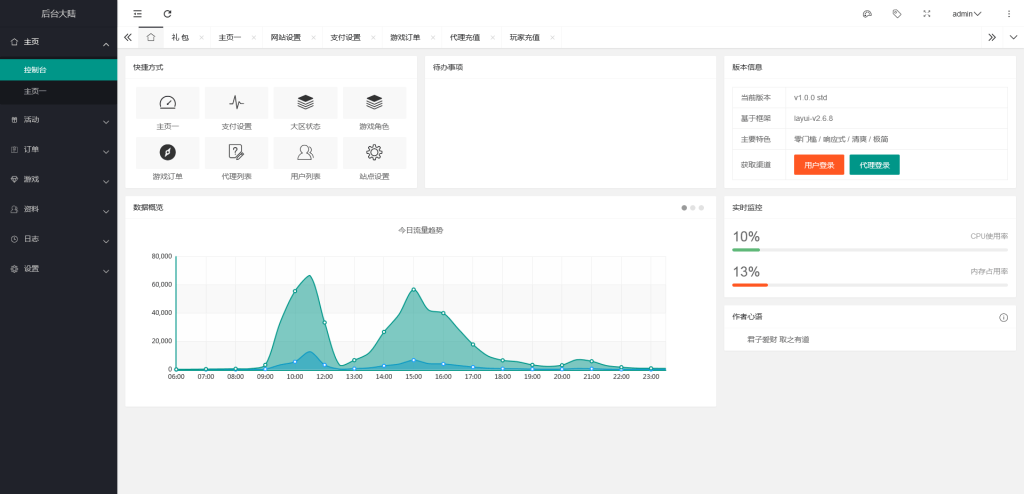
Task: Open the tab actions dropdown chevron
Action: point(1012,37)
